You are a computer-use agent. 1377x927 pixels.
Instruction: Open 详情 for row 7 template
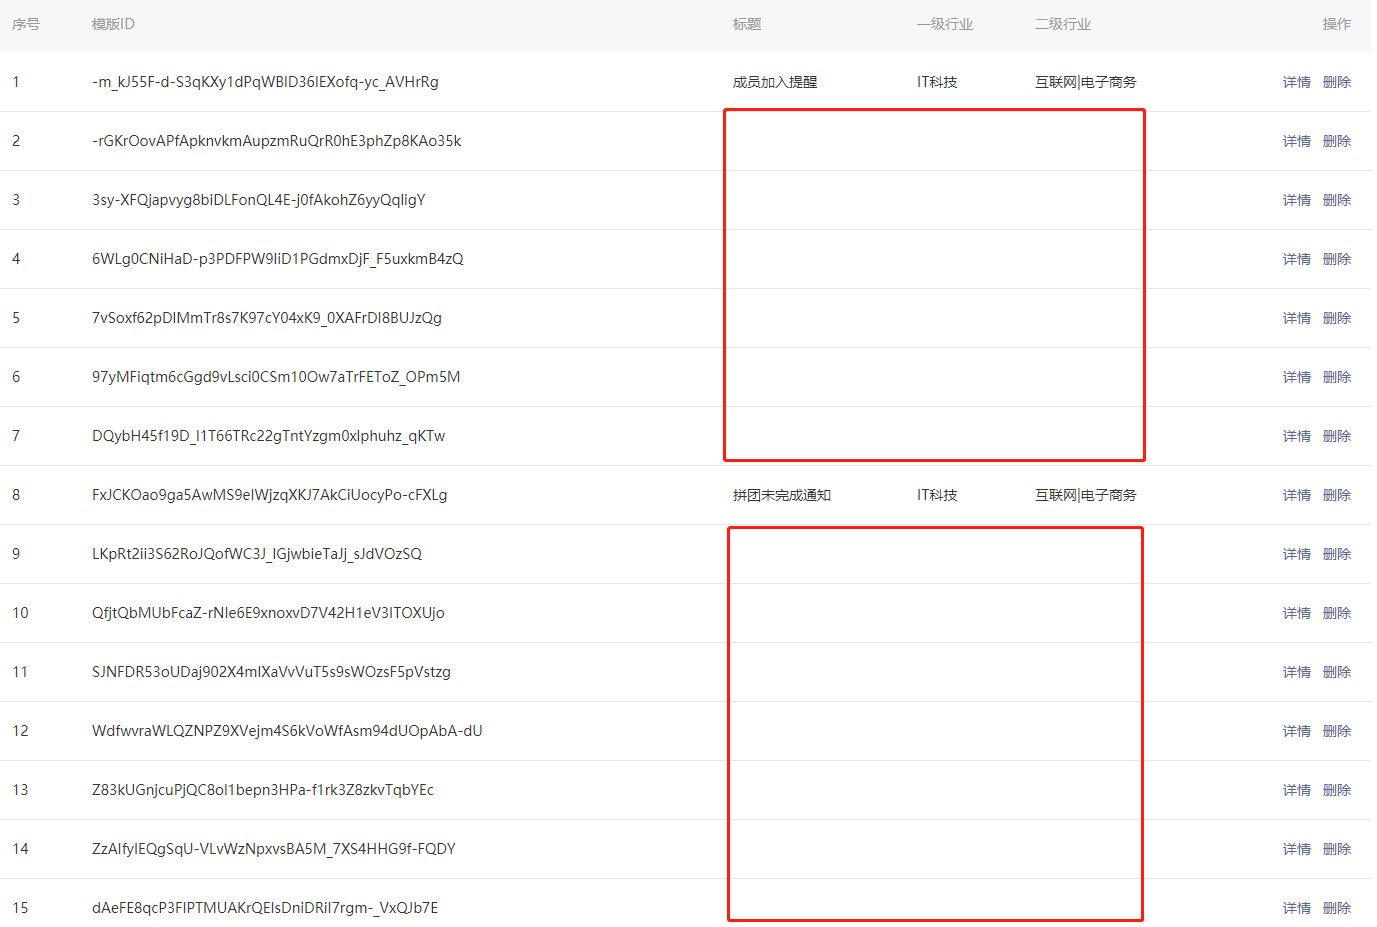(1296, 436)
